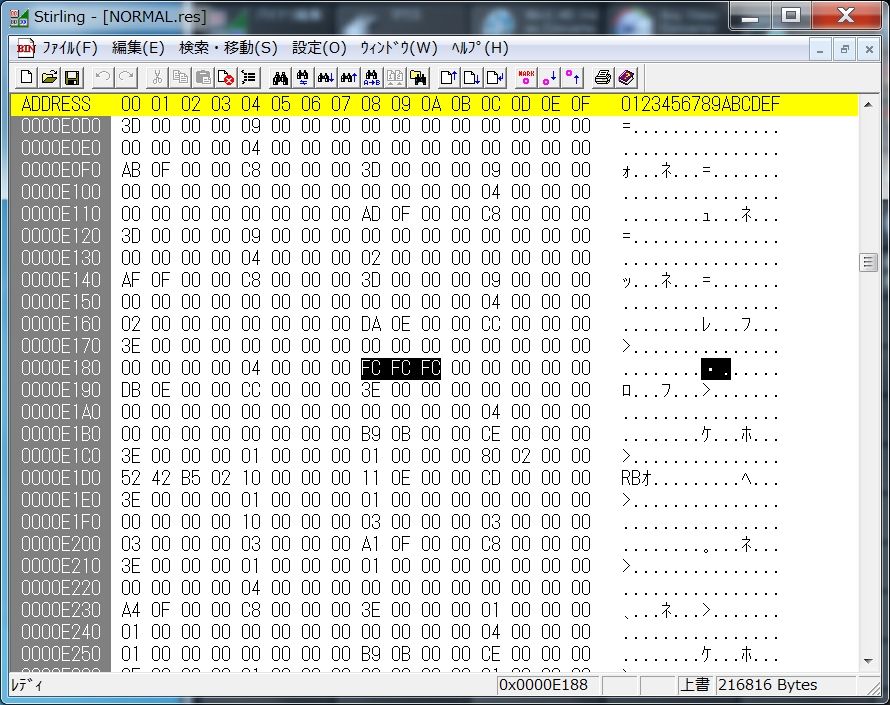Screen dimensions: 890x705
Task: Click the search downward binoculars icon
Action: click(326, 77)
